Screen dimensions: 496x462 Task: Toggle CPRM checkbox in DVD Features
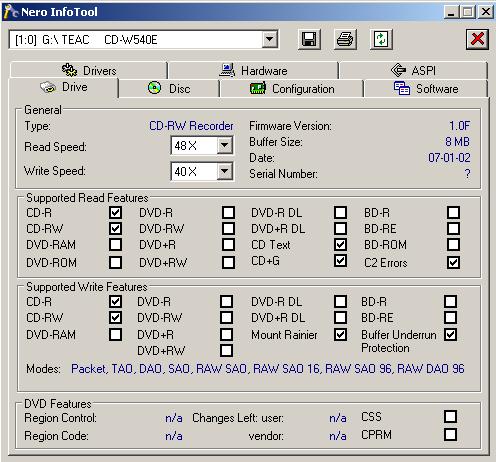point(450,434)
